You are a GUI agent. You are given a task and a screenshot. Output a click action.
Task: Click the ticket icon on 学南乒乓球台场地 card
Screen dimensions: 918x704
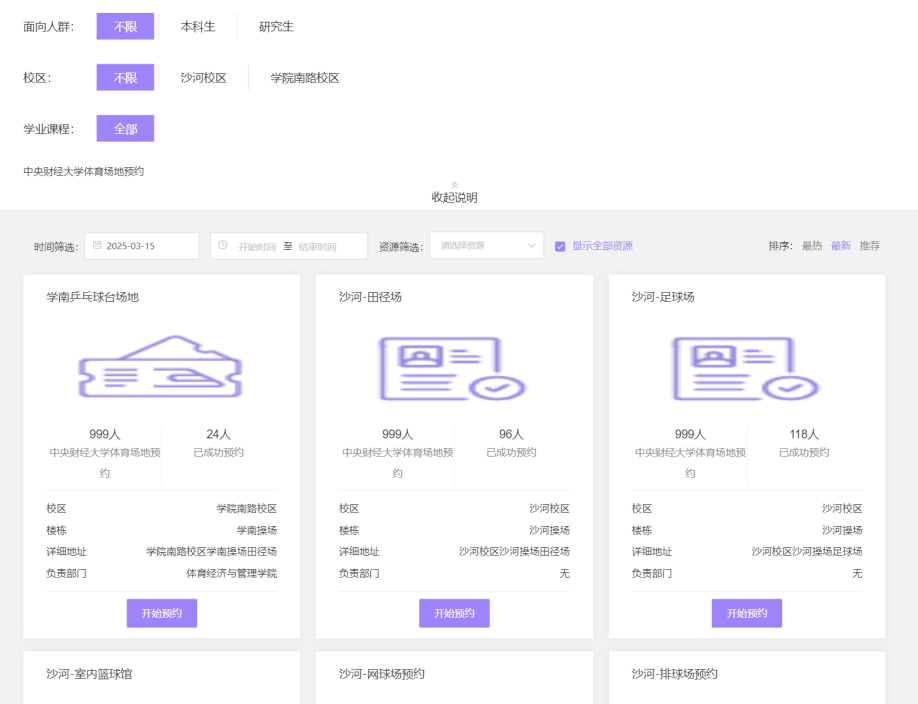click(x=160, y=367)
